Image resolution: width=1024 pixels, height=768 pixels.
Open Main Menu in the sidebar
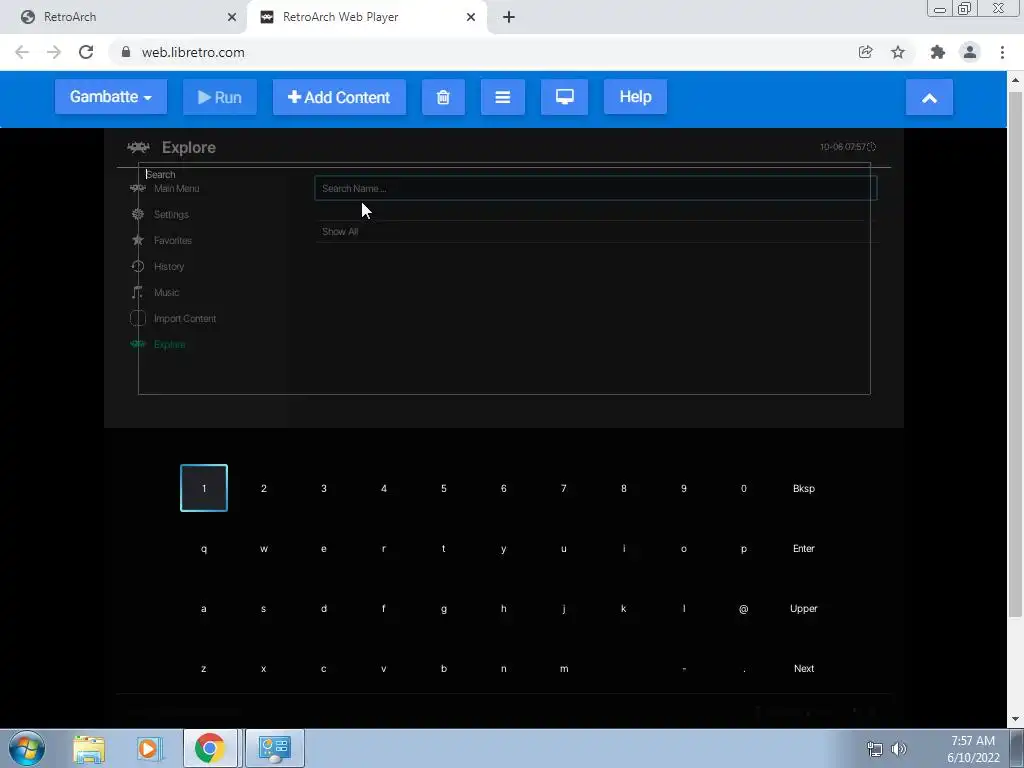coord(176,188)
